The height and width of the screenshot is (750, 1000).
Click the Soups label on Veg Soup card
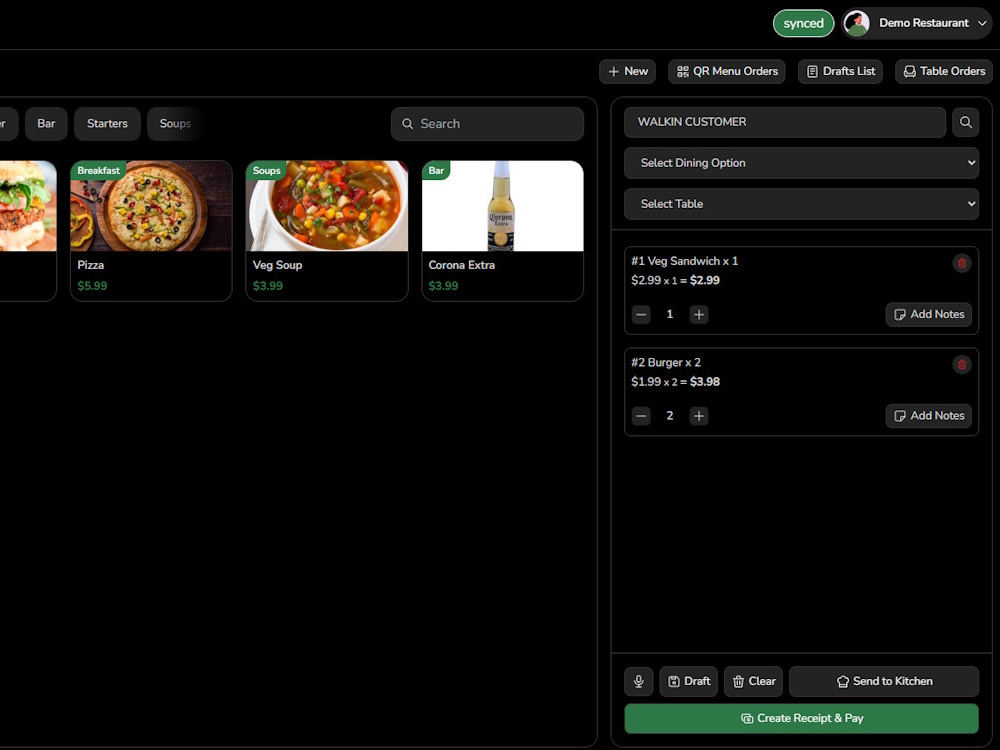267,170
